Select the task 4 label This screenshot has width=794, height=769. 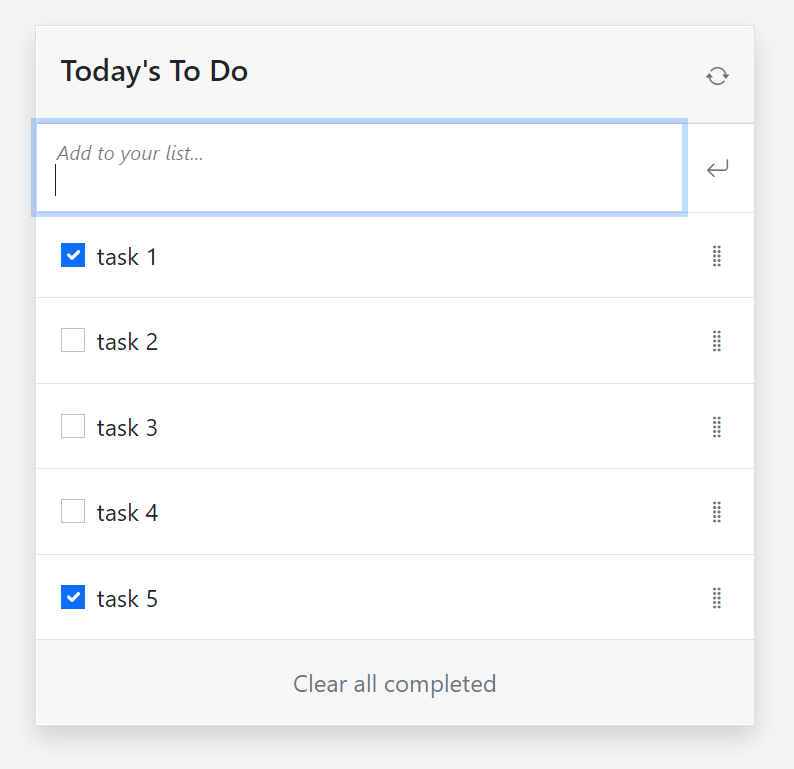coord(127,513)
